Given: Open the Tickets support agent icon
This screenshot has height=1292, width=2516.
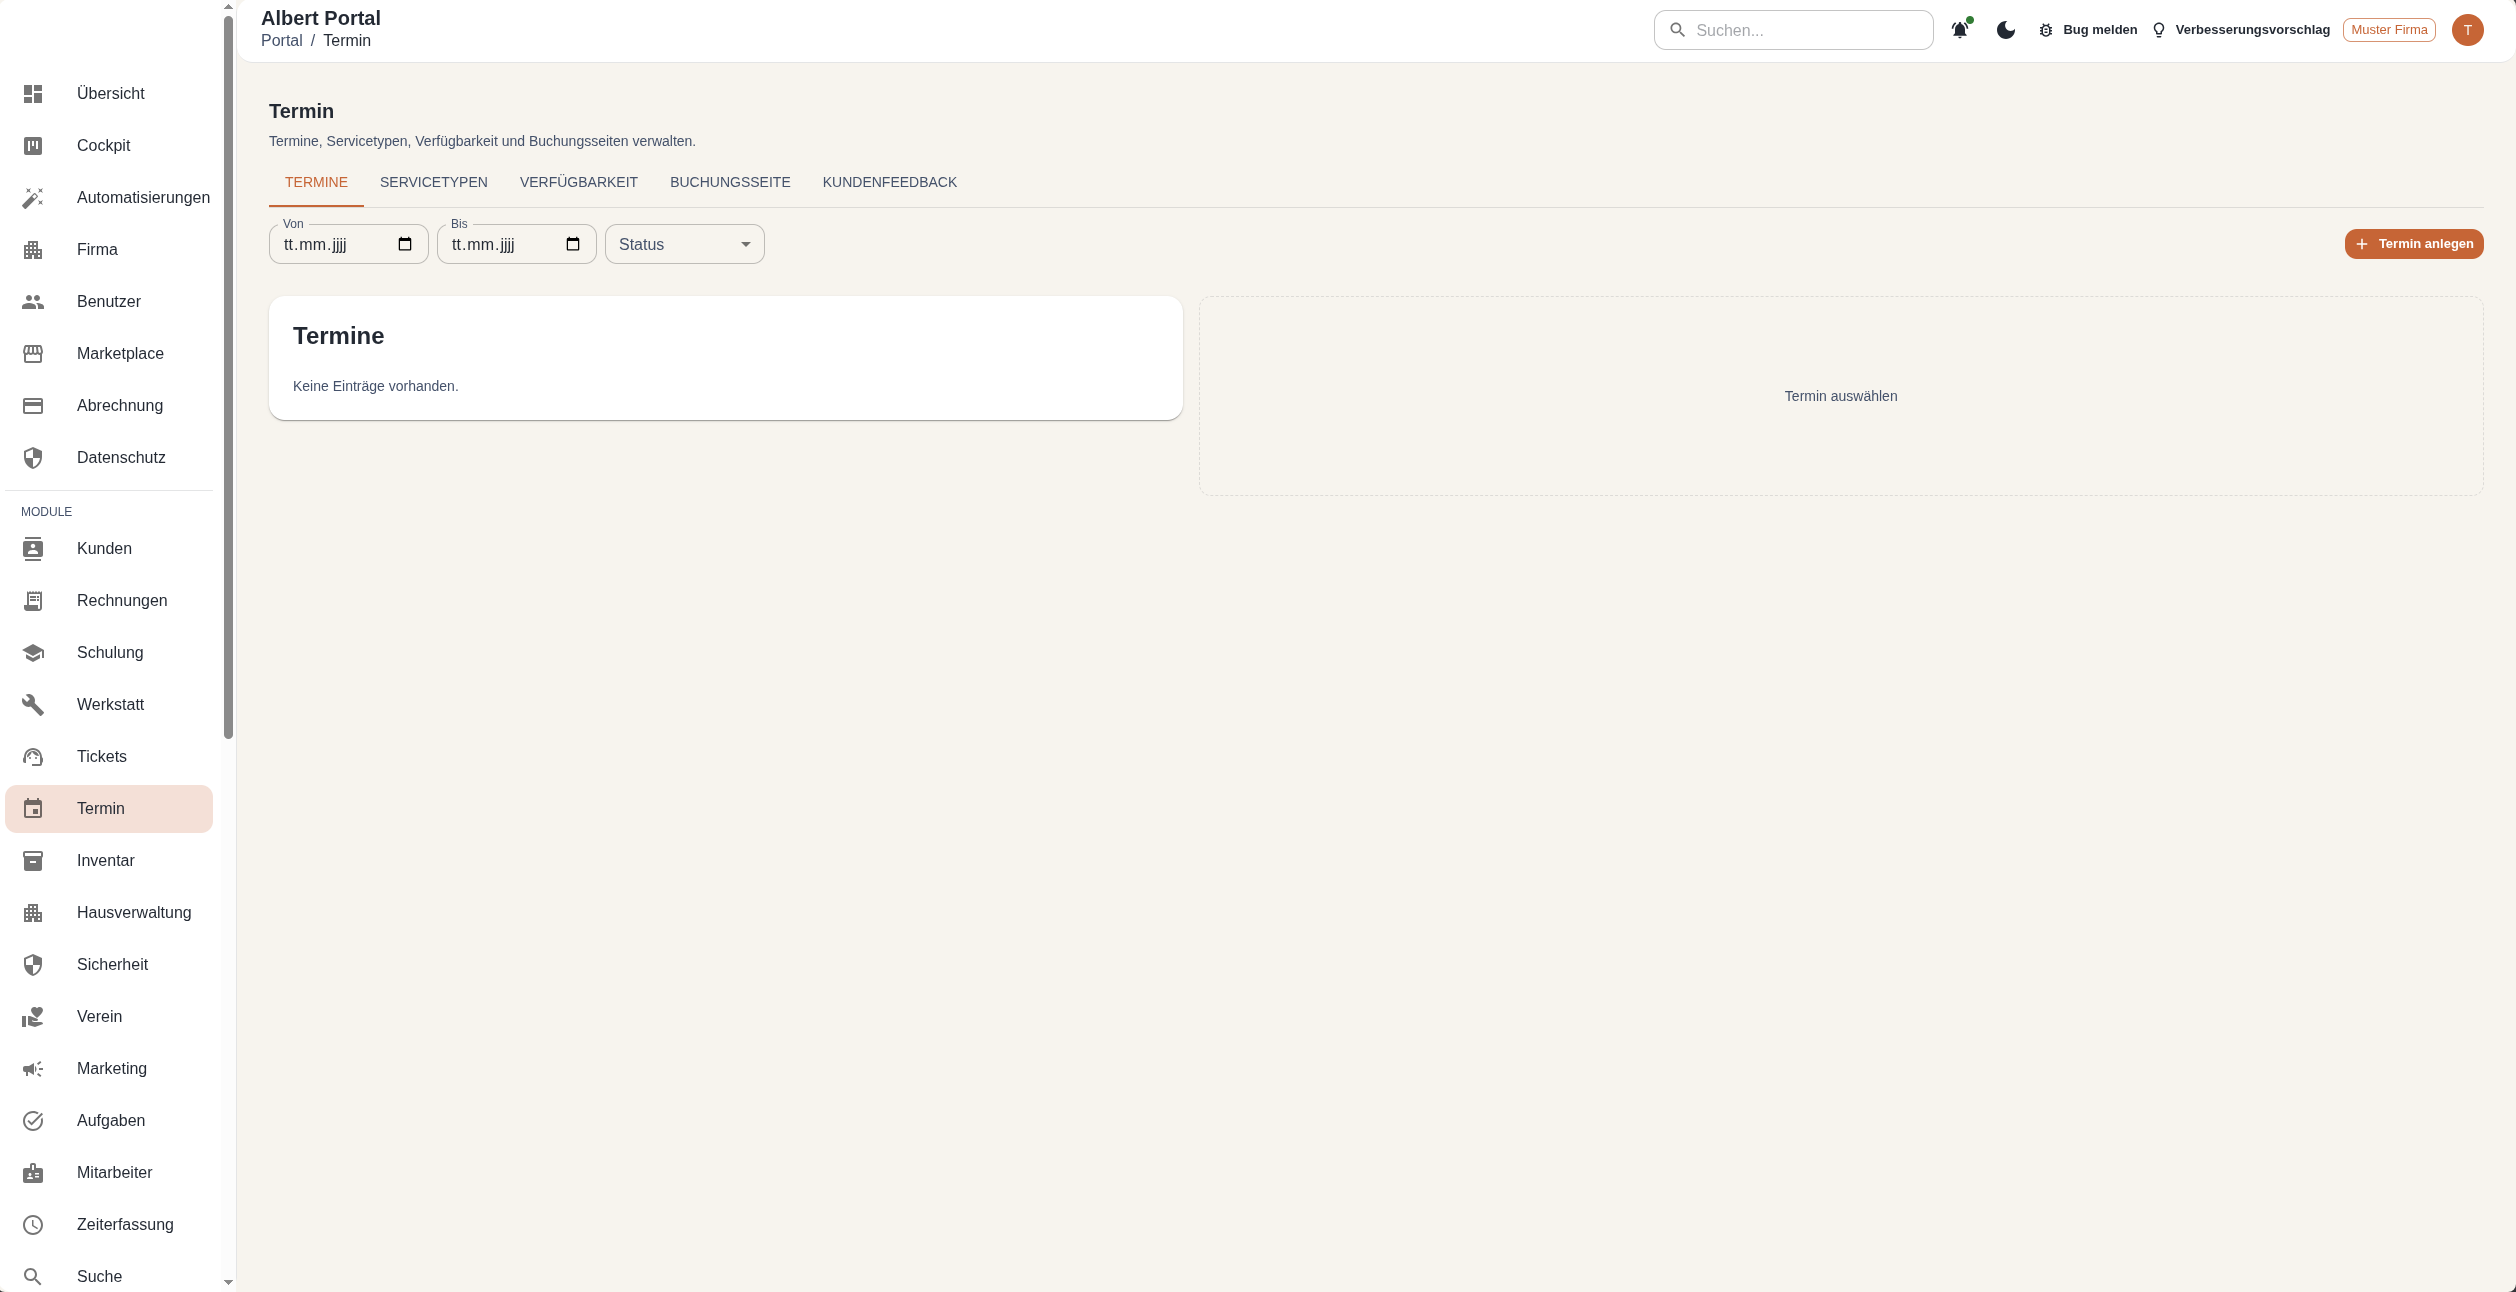Looking at the screenshot, I should point(33,757).
